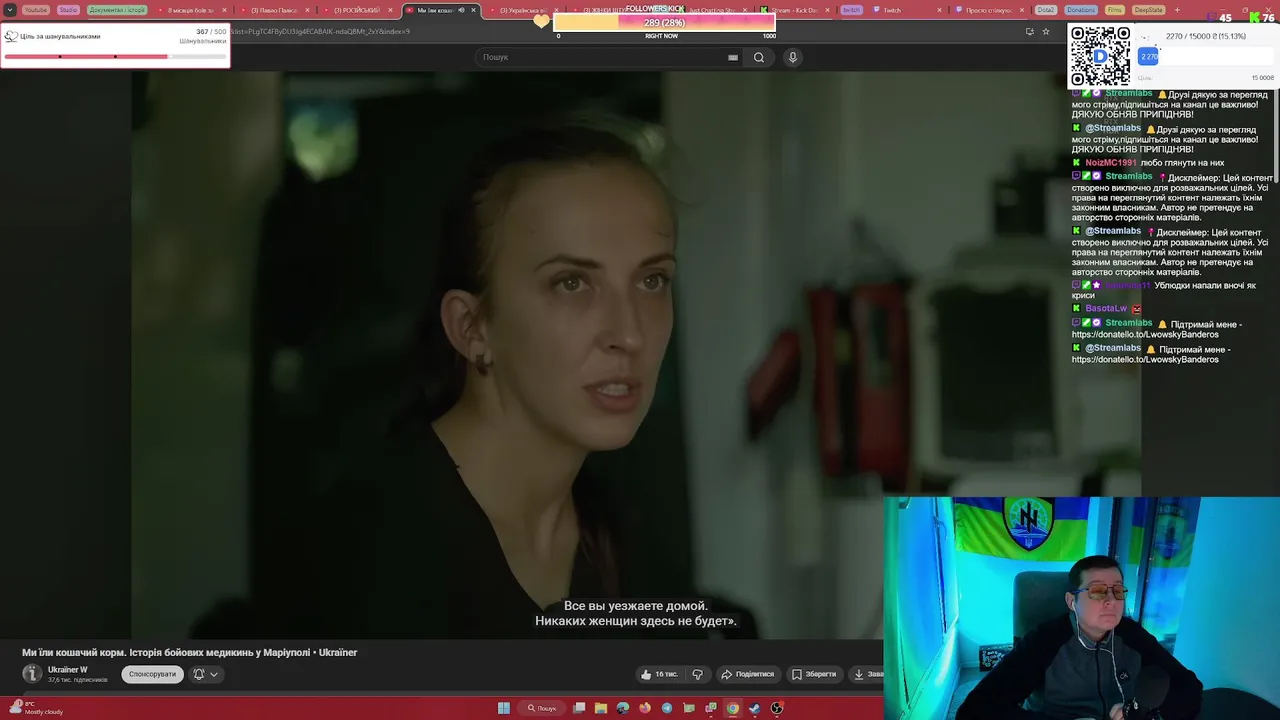Toggle the notification bell for Ukraïner

tap(198, 674)
